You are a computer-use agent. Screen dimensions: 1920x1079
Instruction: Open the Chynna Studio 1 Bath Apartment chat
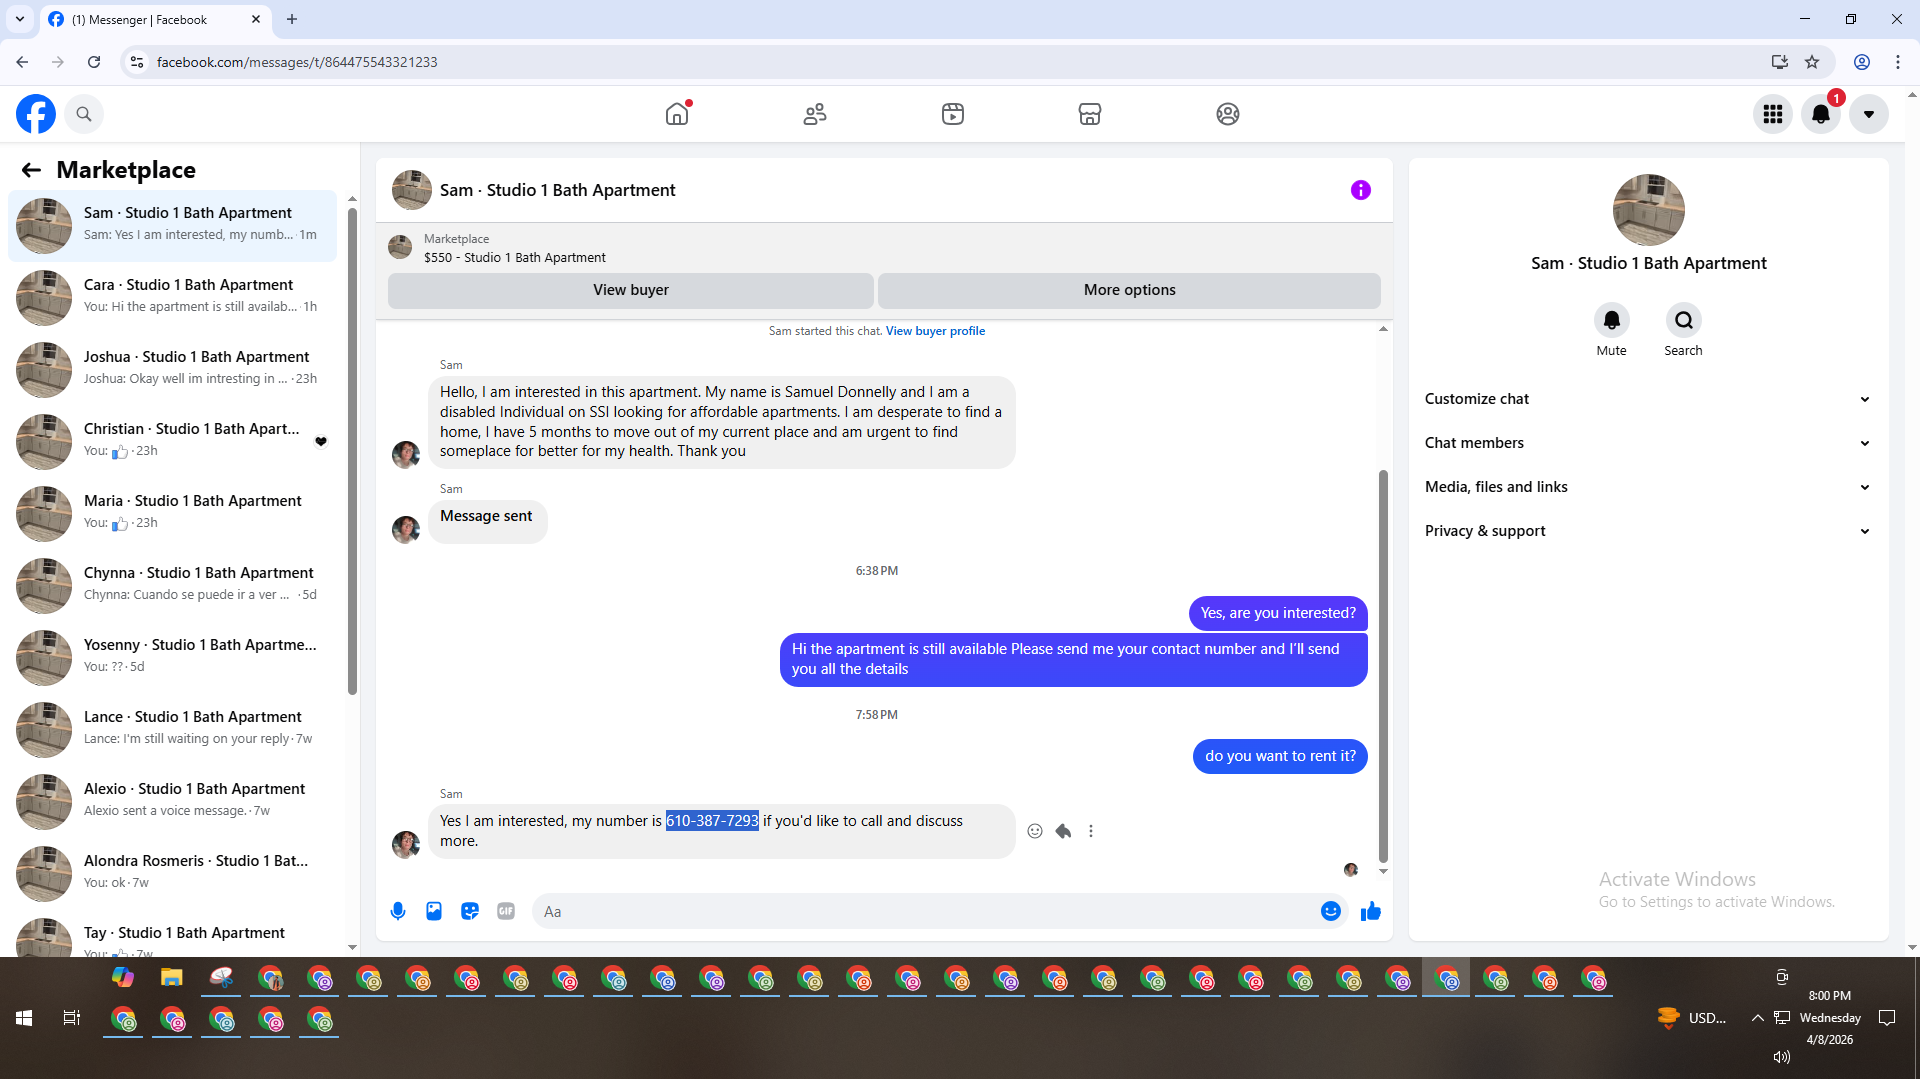tap(172, 585)
